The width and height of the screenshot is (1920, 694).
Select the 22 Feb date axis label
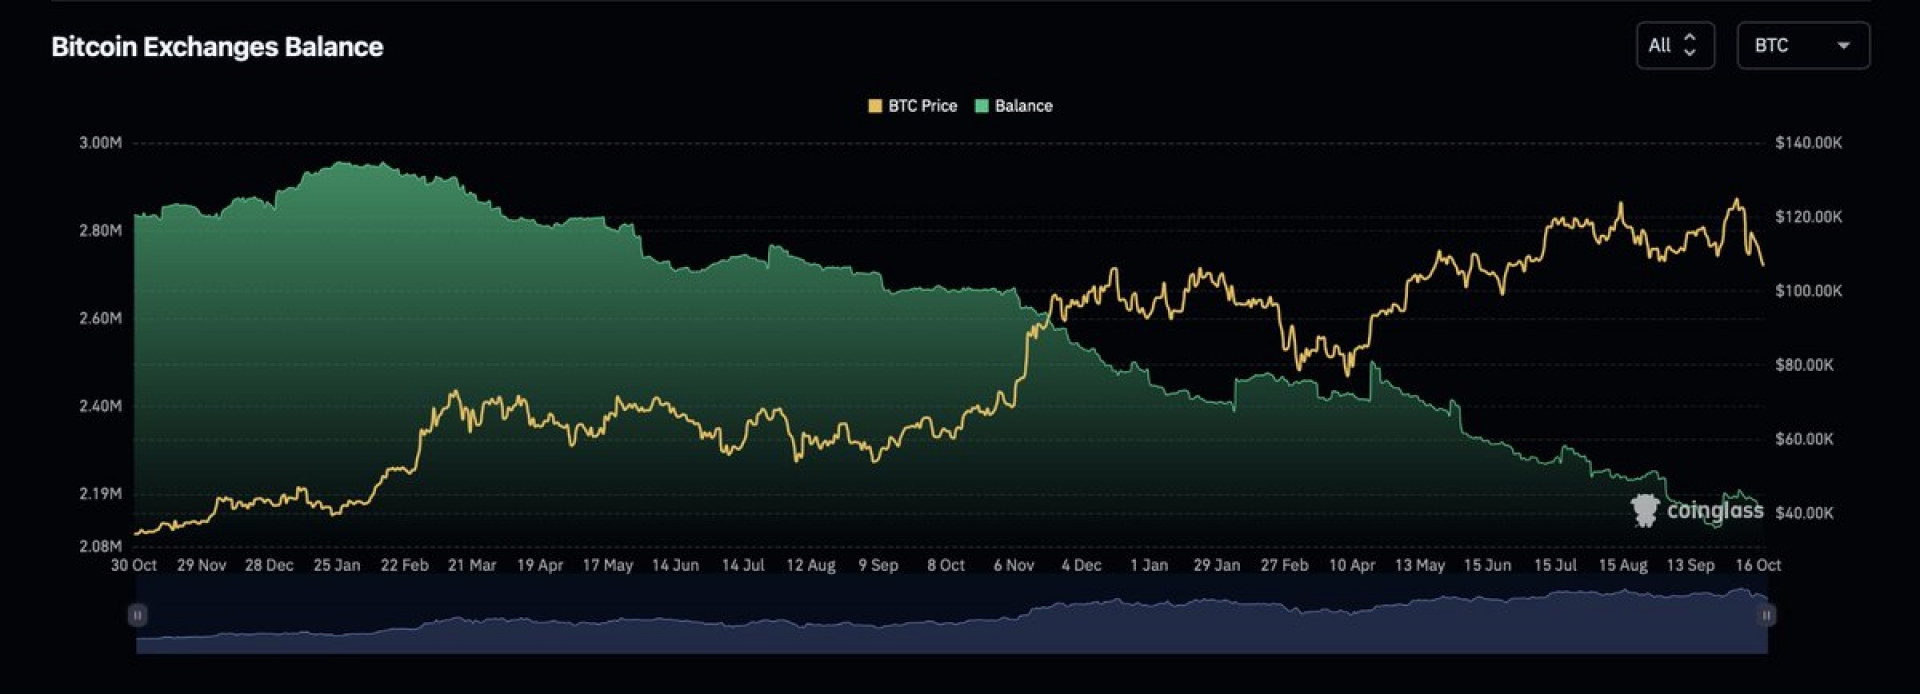(x=404, y=565)
